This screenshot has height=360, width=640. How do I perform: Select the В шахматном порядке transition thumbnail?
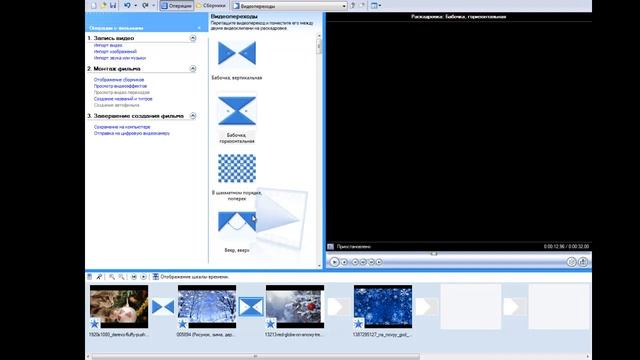237,168
